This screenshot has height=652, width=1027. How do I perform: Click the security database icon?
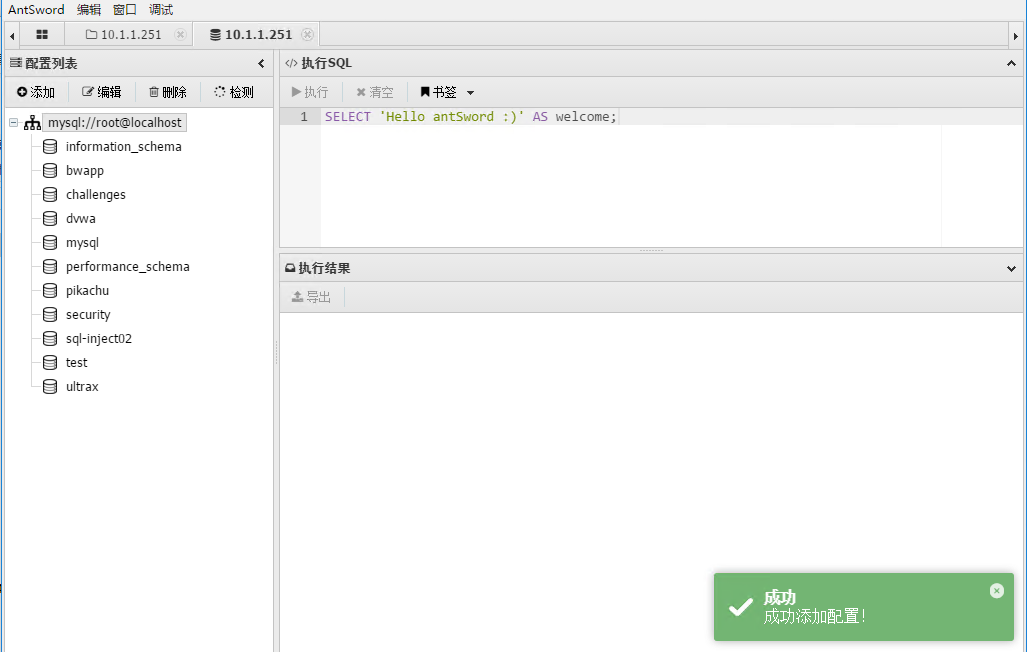50,315
